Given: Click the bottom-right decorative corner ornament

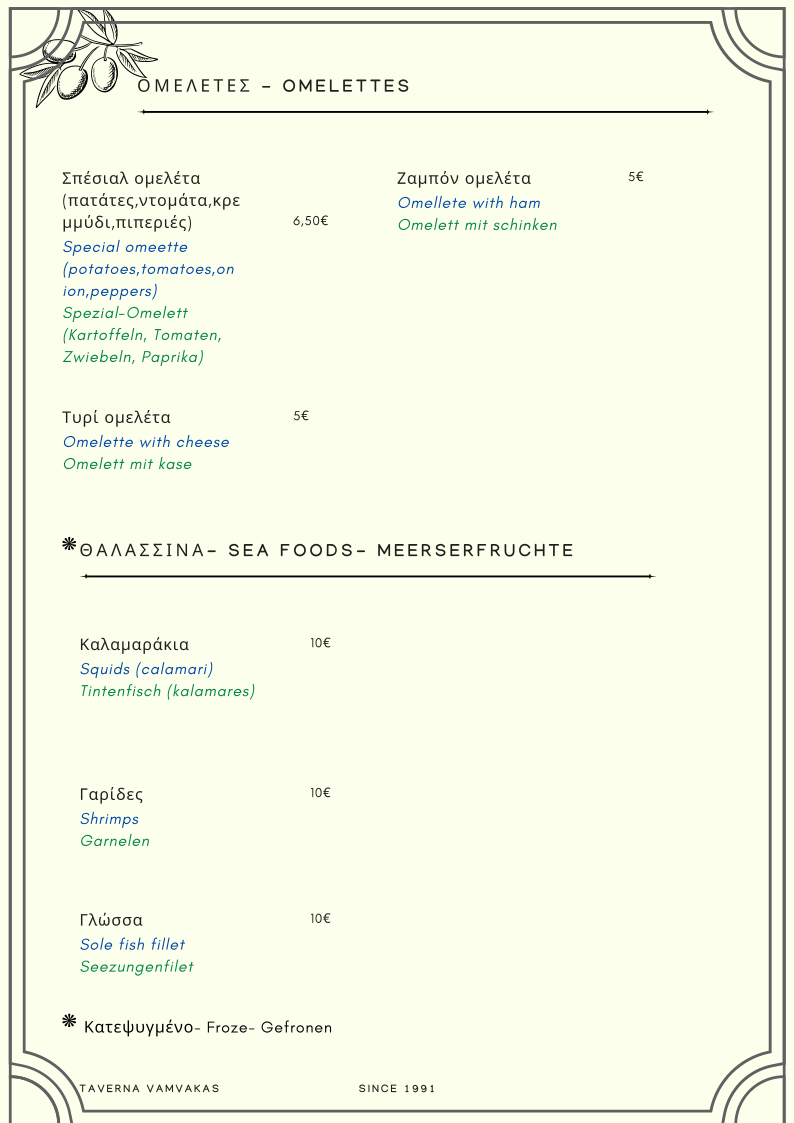Looking at the screenshot, I should [x=751, y=1086].
